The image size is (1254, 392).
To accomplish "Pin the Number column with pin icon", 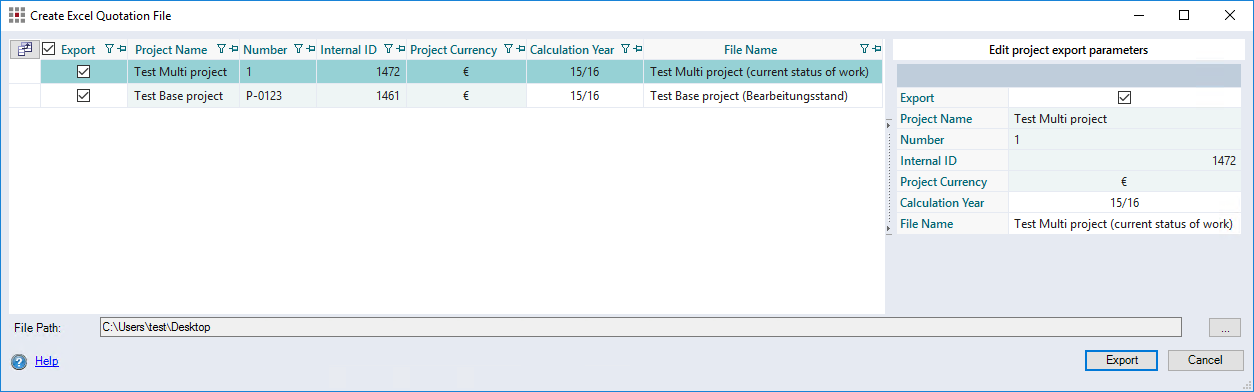I will [x=311, y=49].
